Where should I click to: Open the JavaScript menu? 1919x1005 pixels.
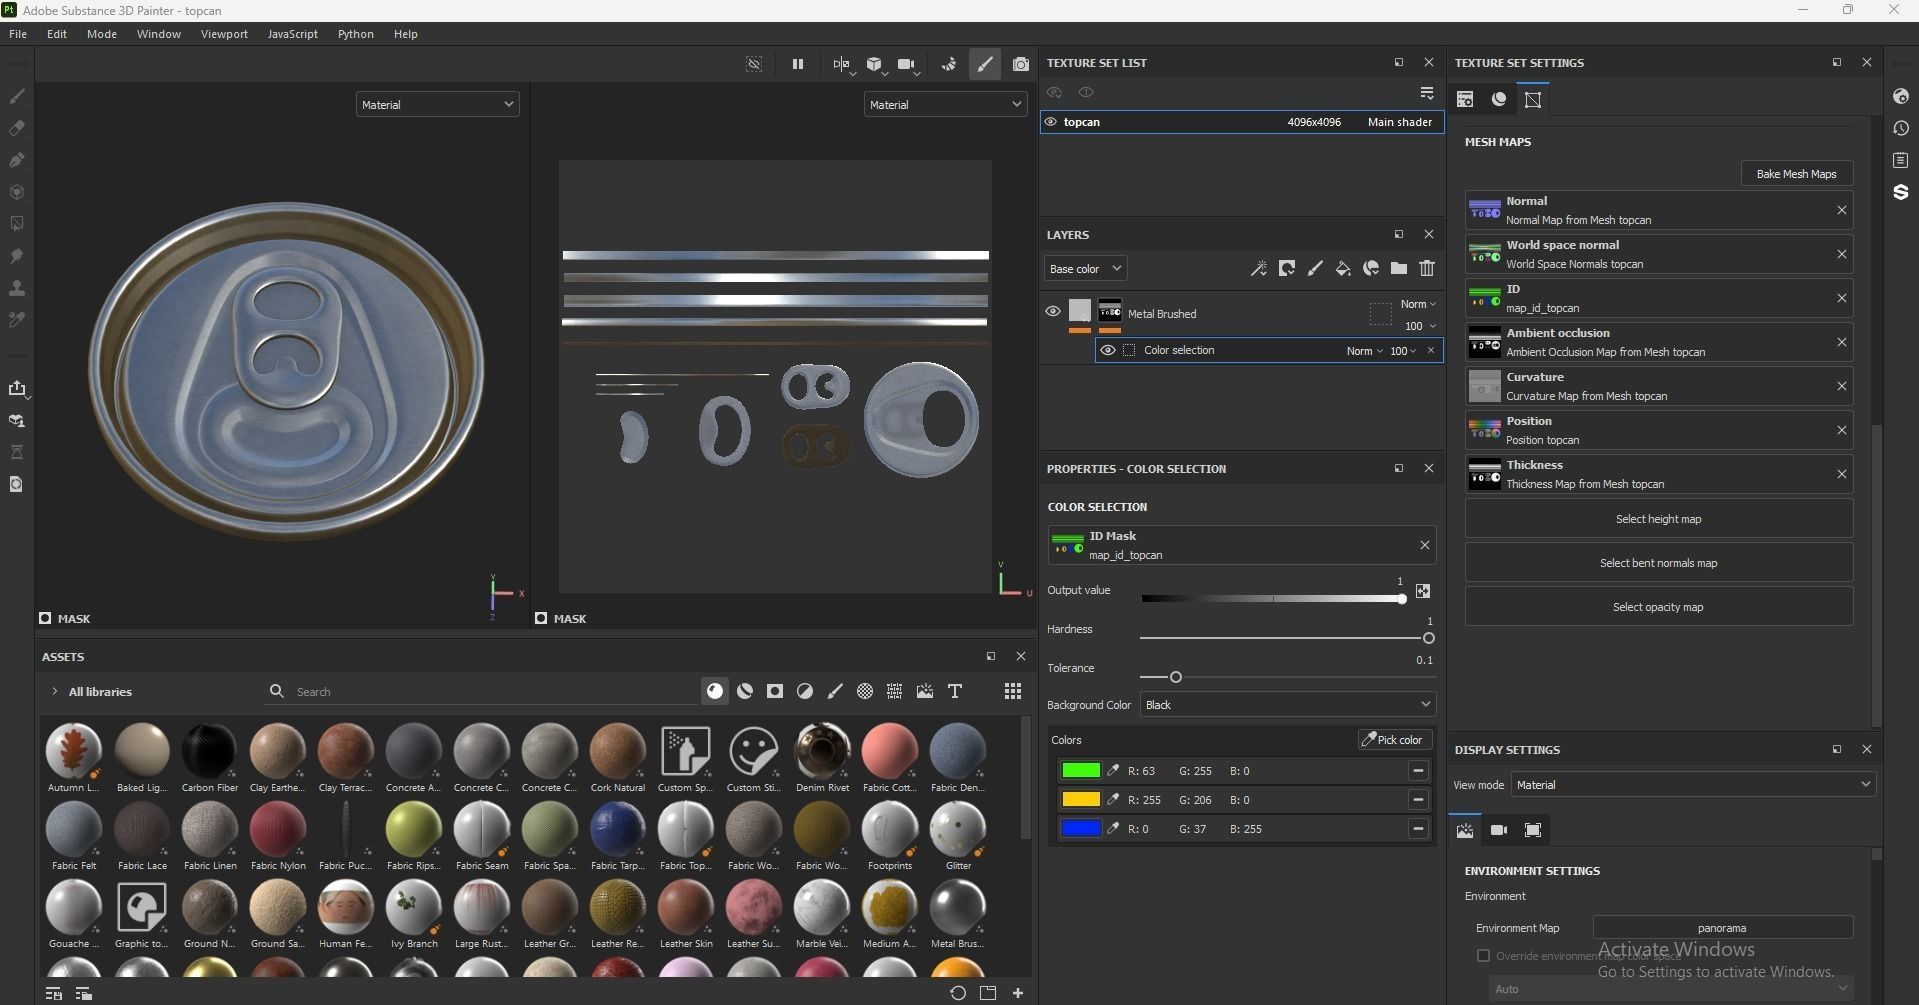pyautogui.click(x=293, y=34)
